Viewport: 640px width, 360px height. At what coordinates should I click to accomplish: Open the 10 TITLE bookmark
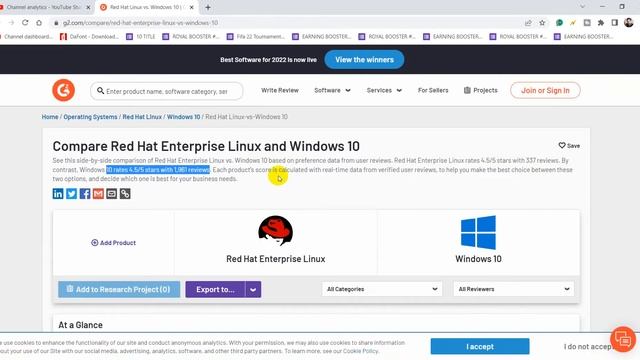(x=141, y=37)
